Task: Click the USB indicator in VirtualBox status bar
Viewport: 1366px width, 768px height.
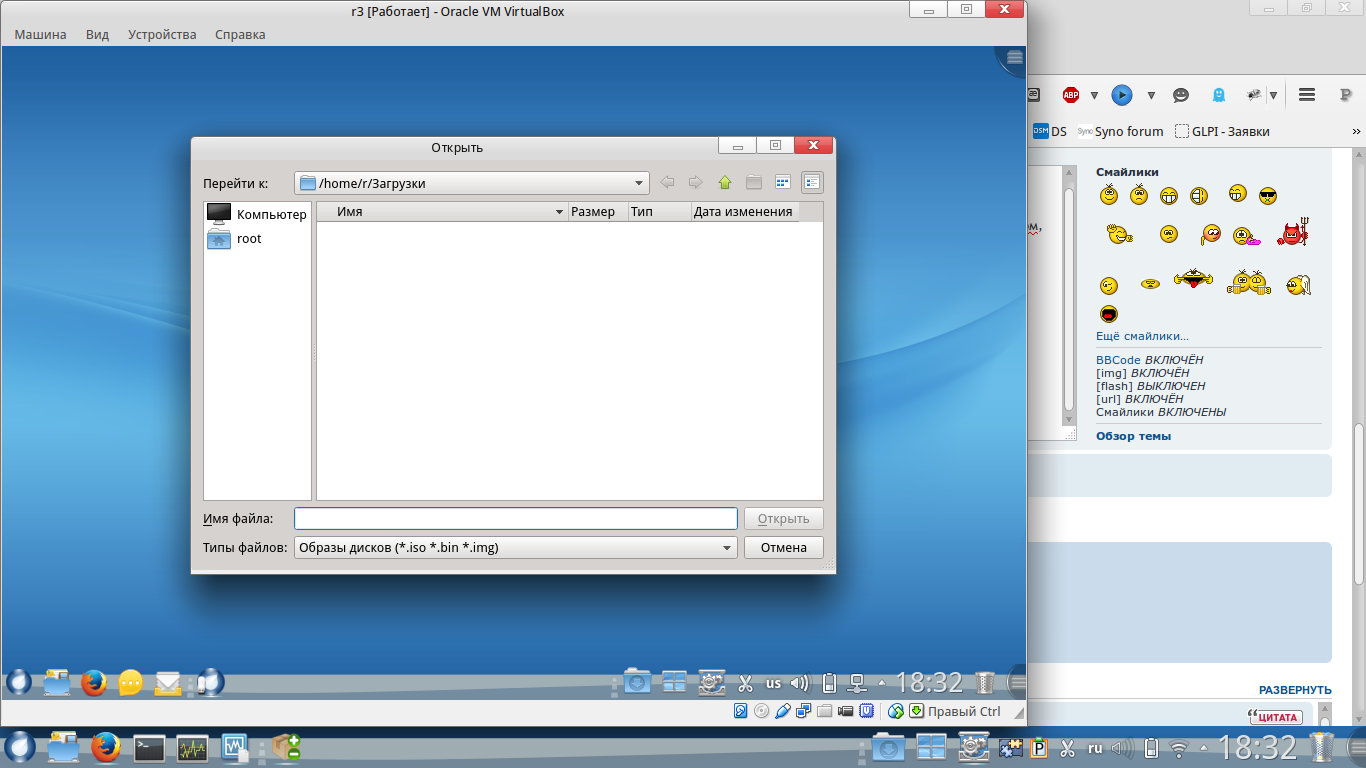Action: 783,712
